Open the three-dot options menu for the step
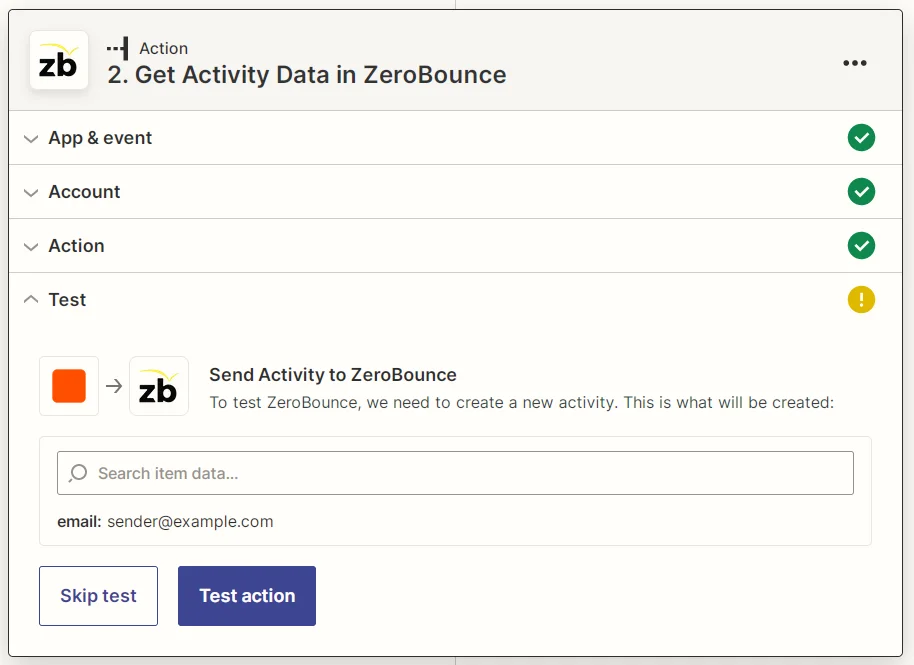Screen dimensions: 914x665 pos(855,62)
